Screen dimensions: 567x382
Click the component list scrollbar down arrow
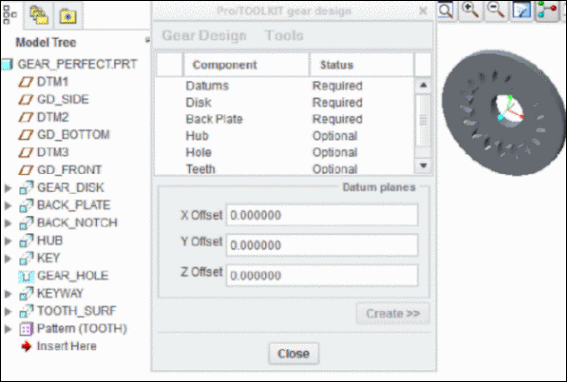pyautogui.click(x=423, y=166)
